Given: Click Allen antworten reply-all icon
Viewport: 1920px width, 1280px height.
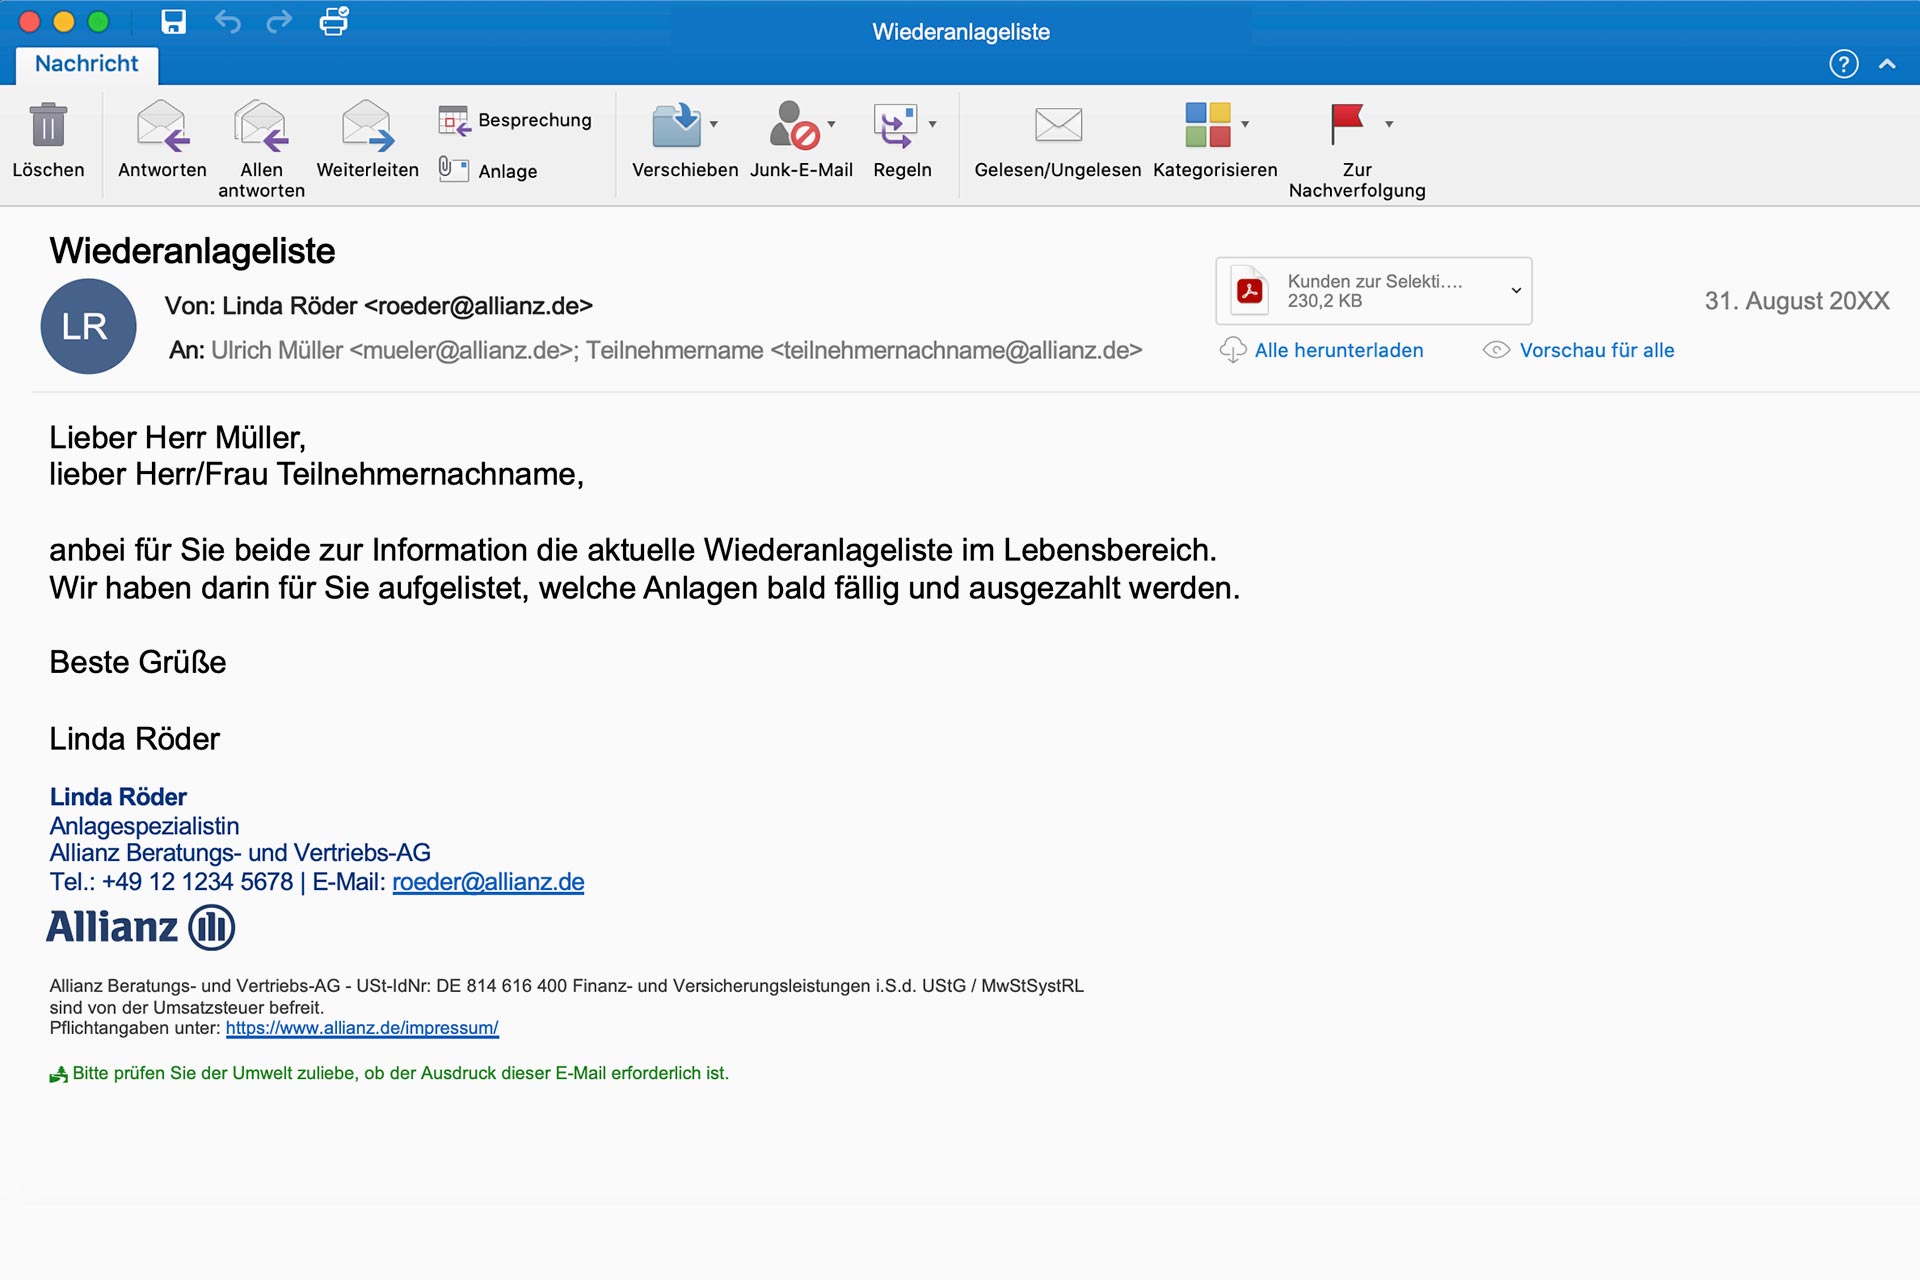Looking at the screenshot, I should pos(261,126).
